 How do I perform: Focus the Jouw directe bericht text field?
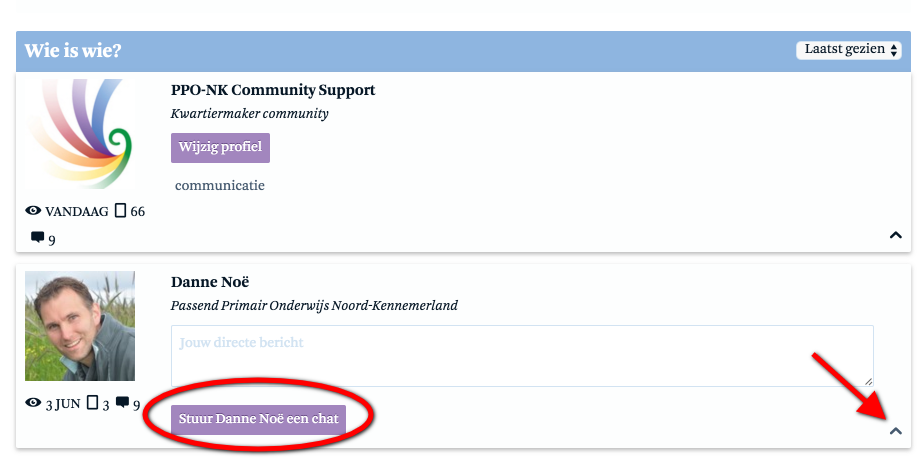pos(522,356)
